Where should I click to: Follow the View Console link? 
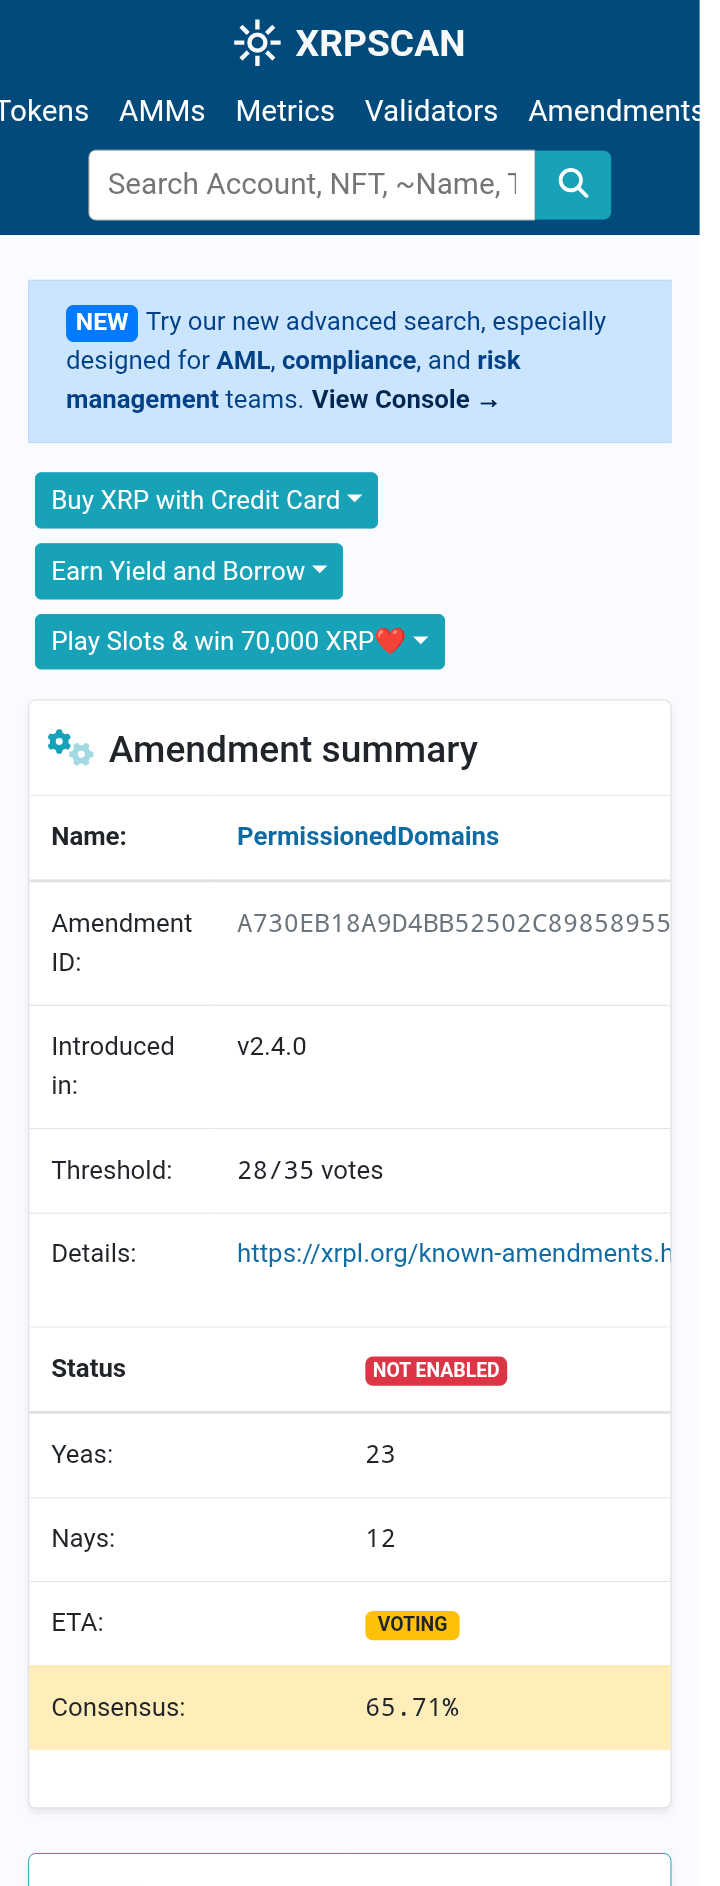(405, 400)
